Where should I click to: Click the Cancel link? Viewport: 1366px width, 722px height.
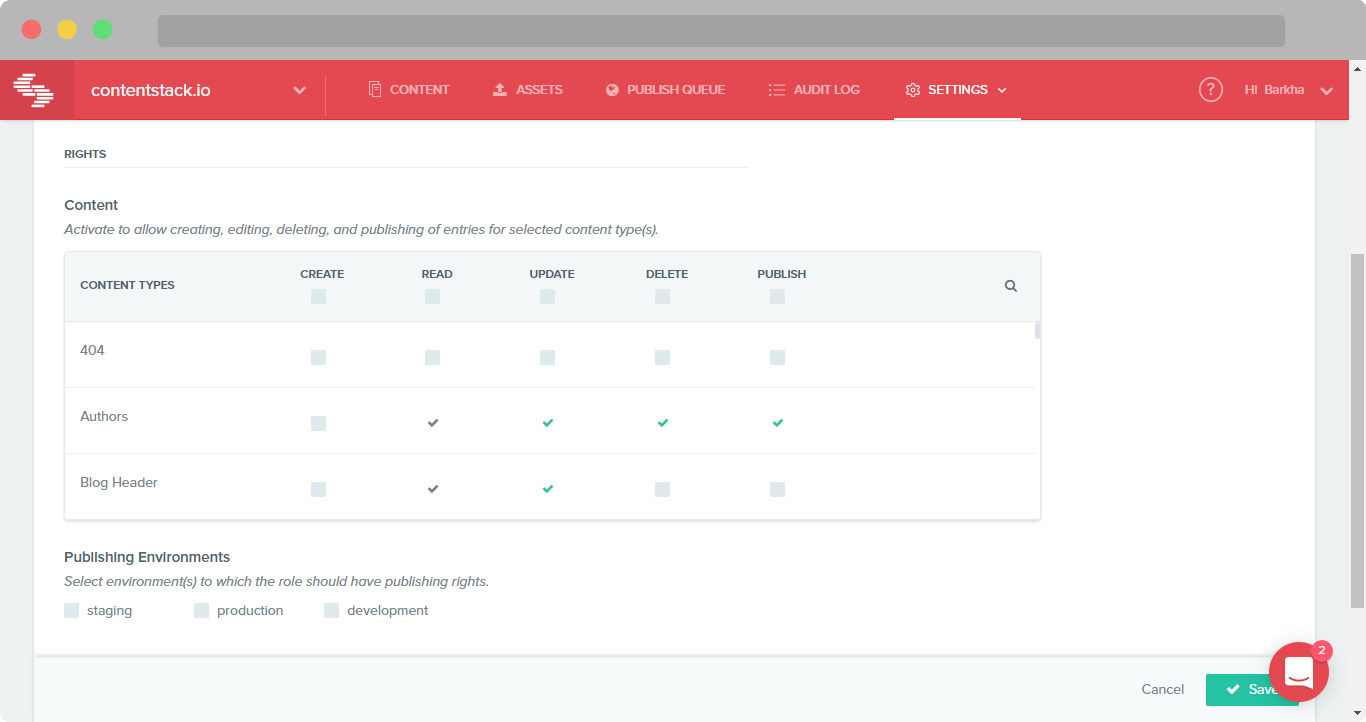pos(1163,689)
